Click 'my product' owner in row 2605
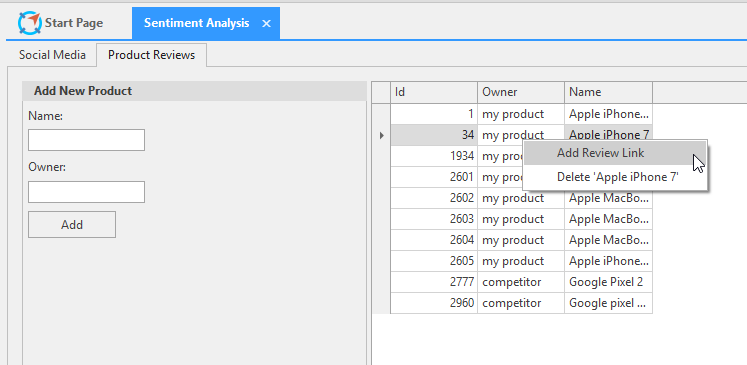Viewport: 747px width, 365px height. pyautogui.click(x=521, y=261)
